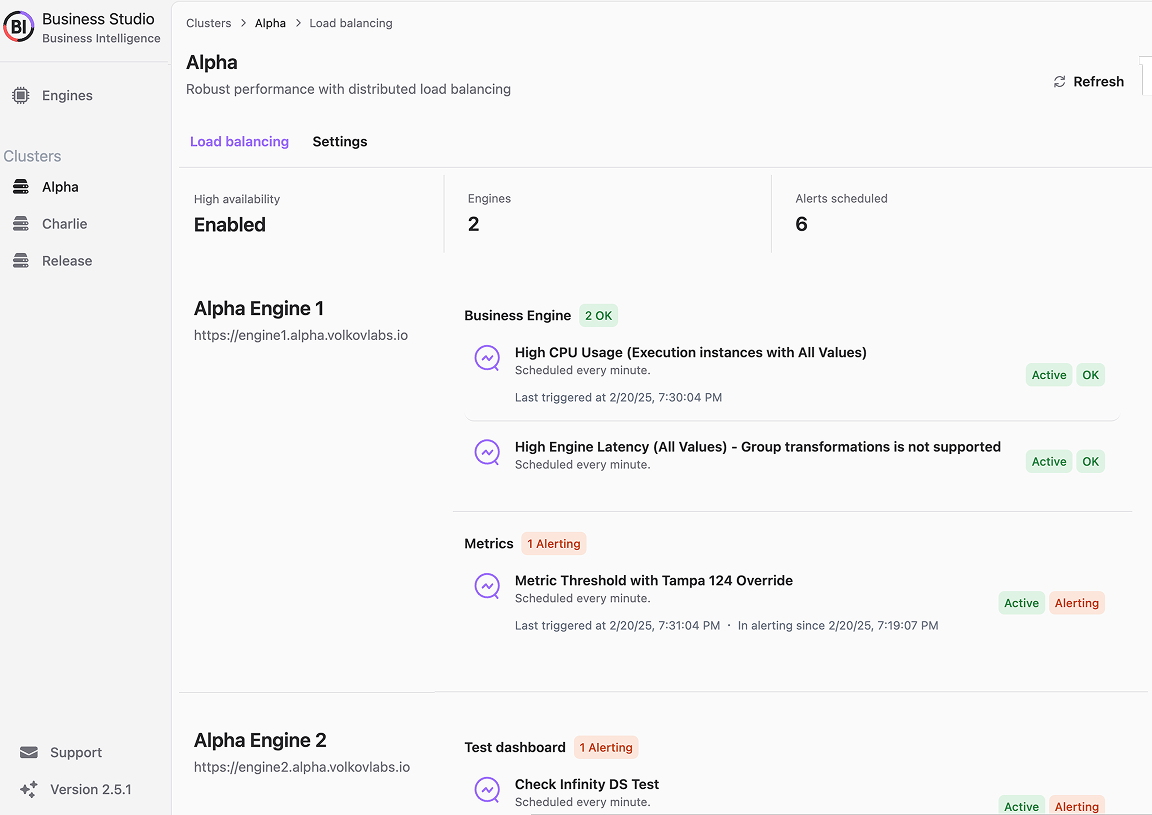Click the Version 2.5.1 entry

tap(90, 789)
